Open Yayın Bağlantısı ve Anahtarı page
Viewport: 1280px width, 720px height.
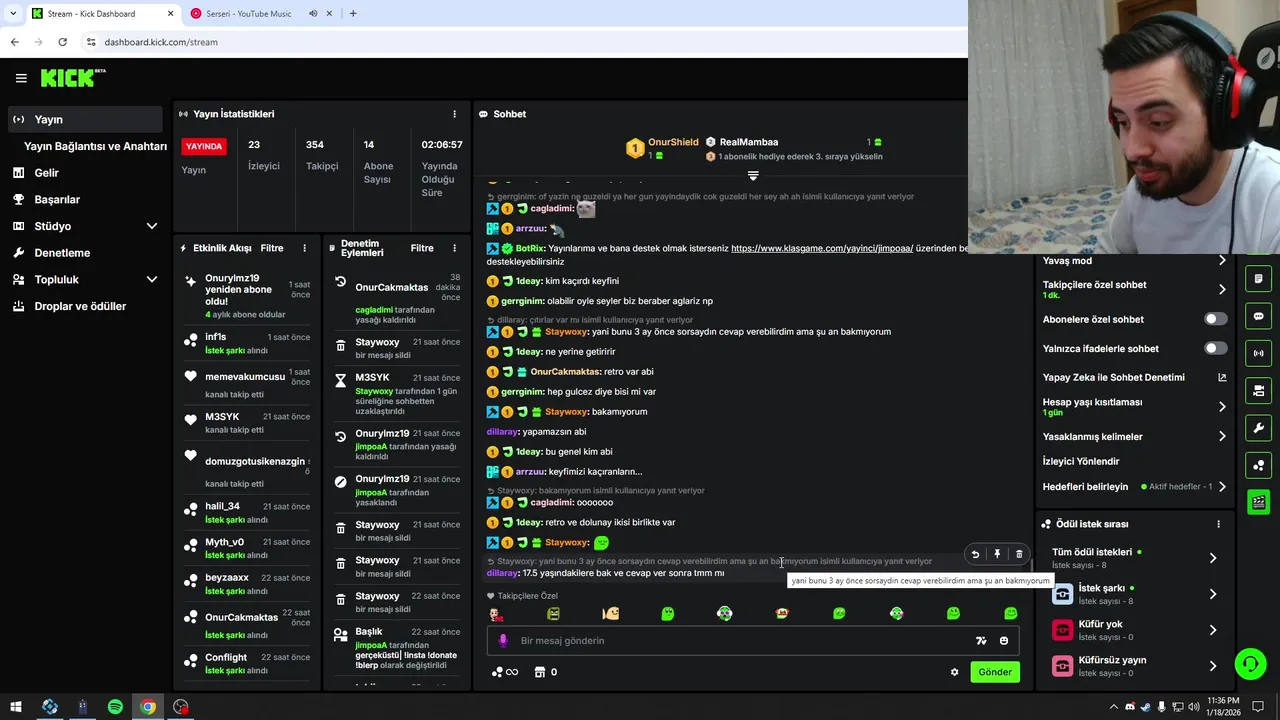pos(95,146)
